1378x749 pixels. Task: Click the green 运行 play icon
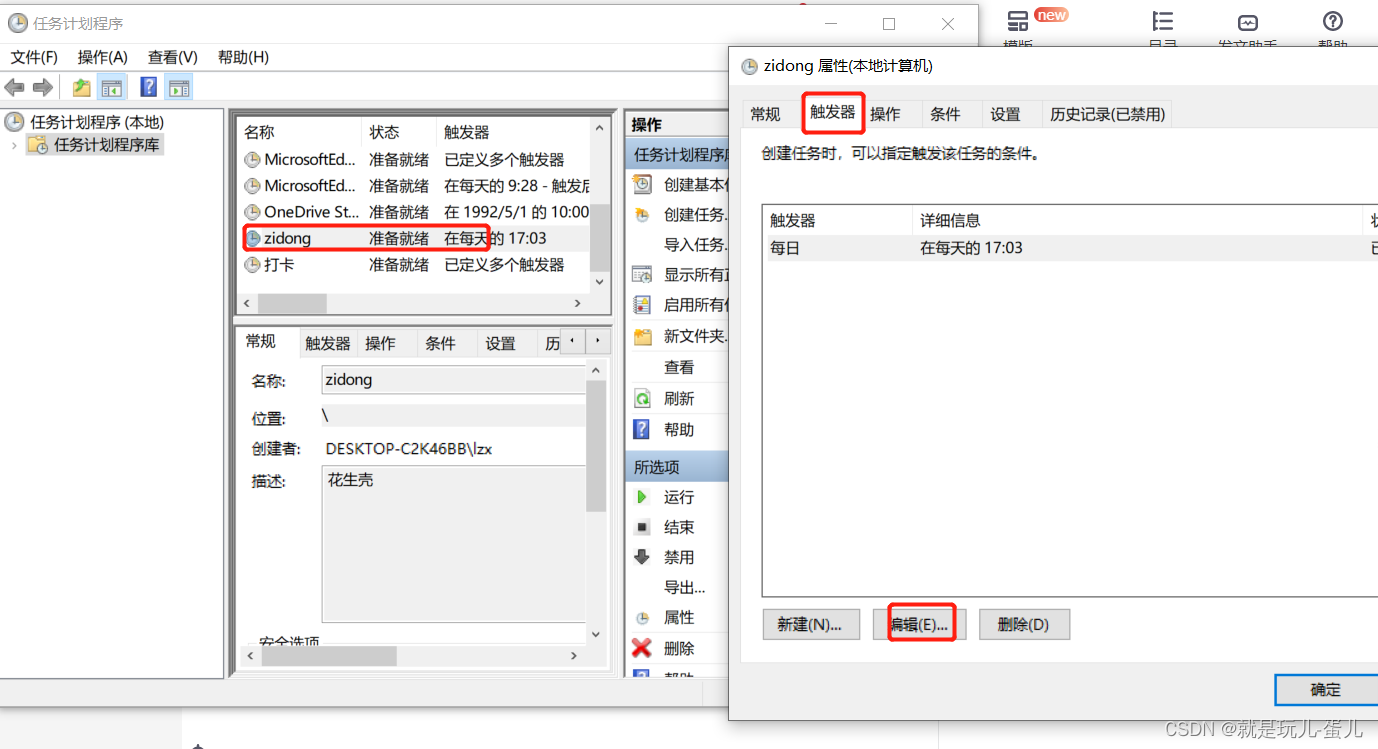coord(643,497)
